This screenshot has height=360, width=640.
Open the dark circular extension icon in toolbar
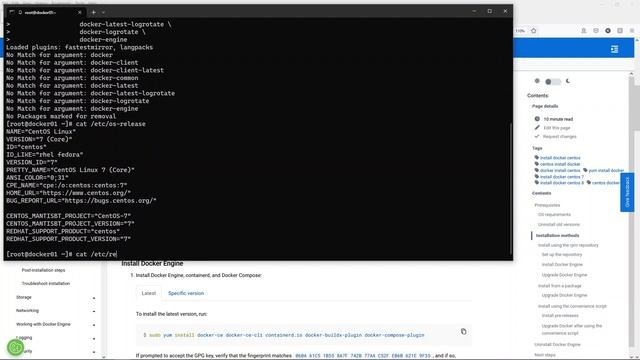tap(608, 31)
